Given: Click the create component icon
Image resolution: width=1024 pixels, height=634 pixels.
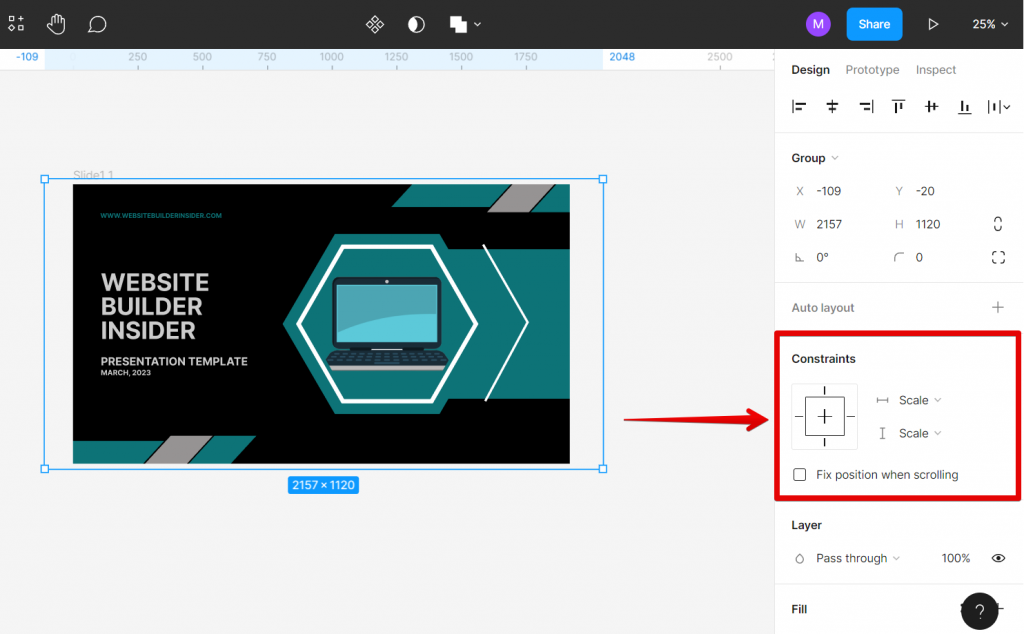Looking at the screenshot, I should (x=375, y=24).
